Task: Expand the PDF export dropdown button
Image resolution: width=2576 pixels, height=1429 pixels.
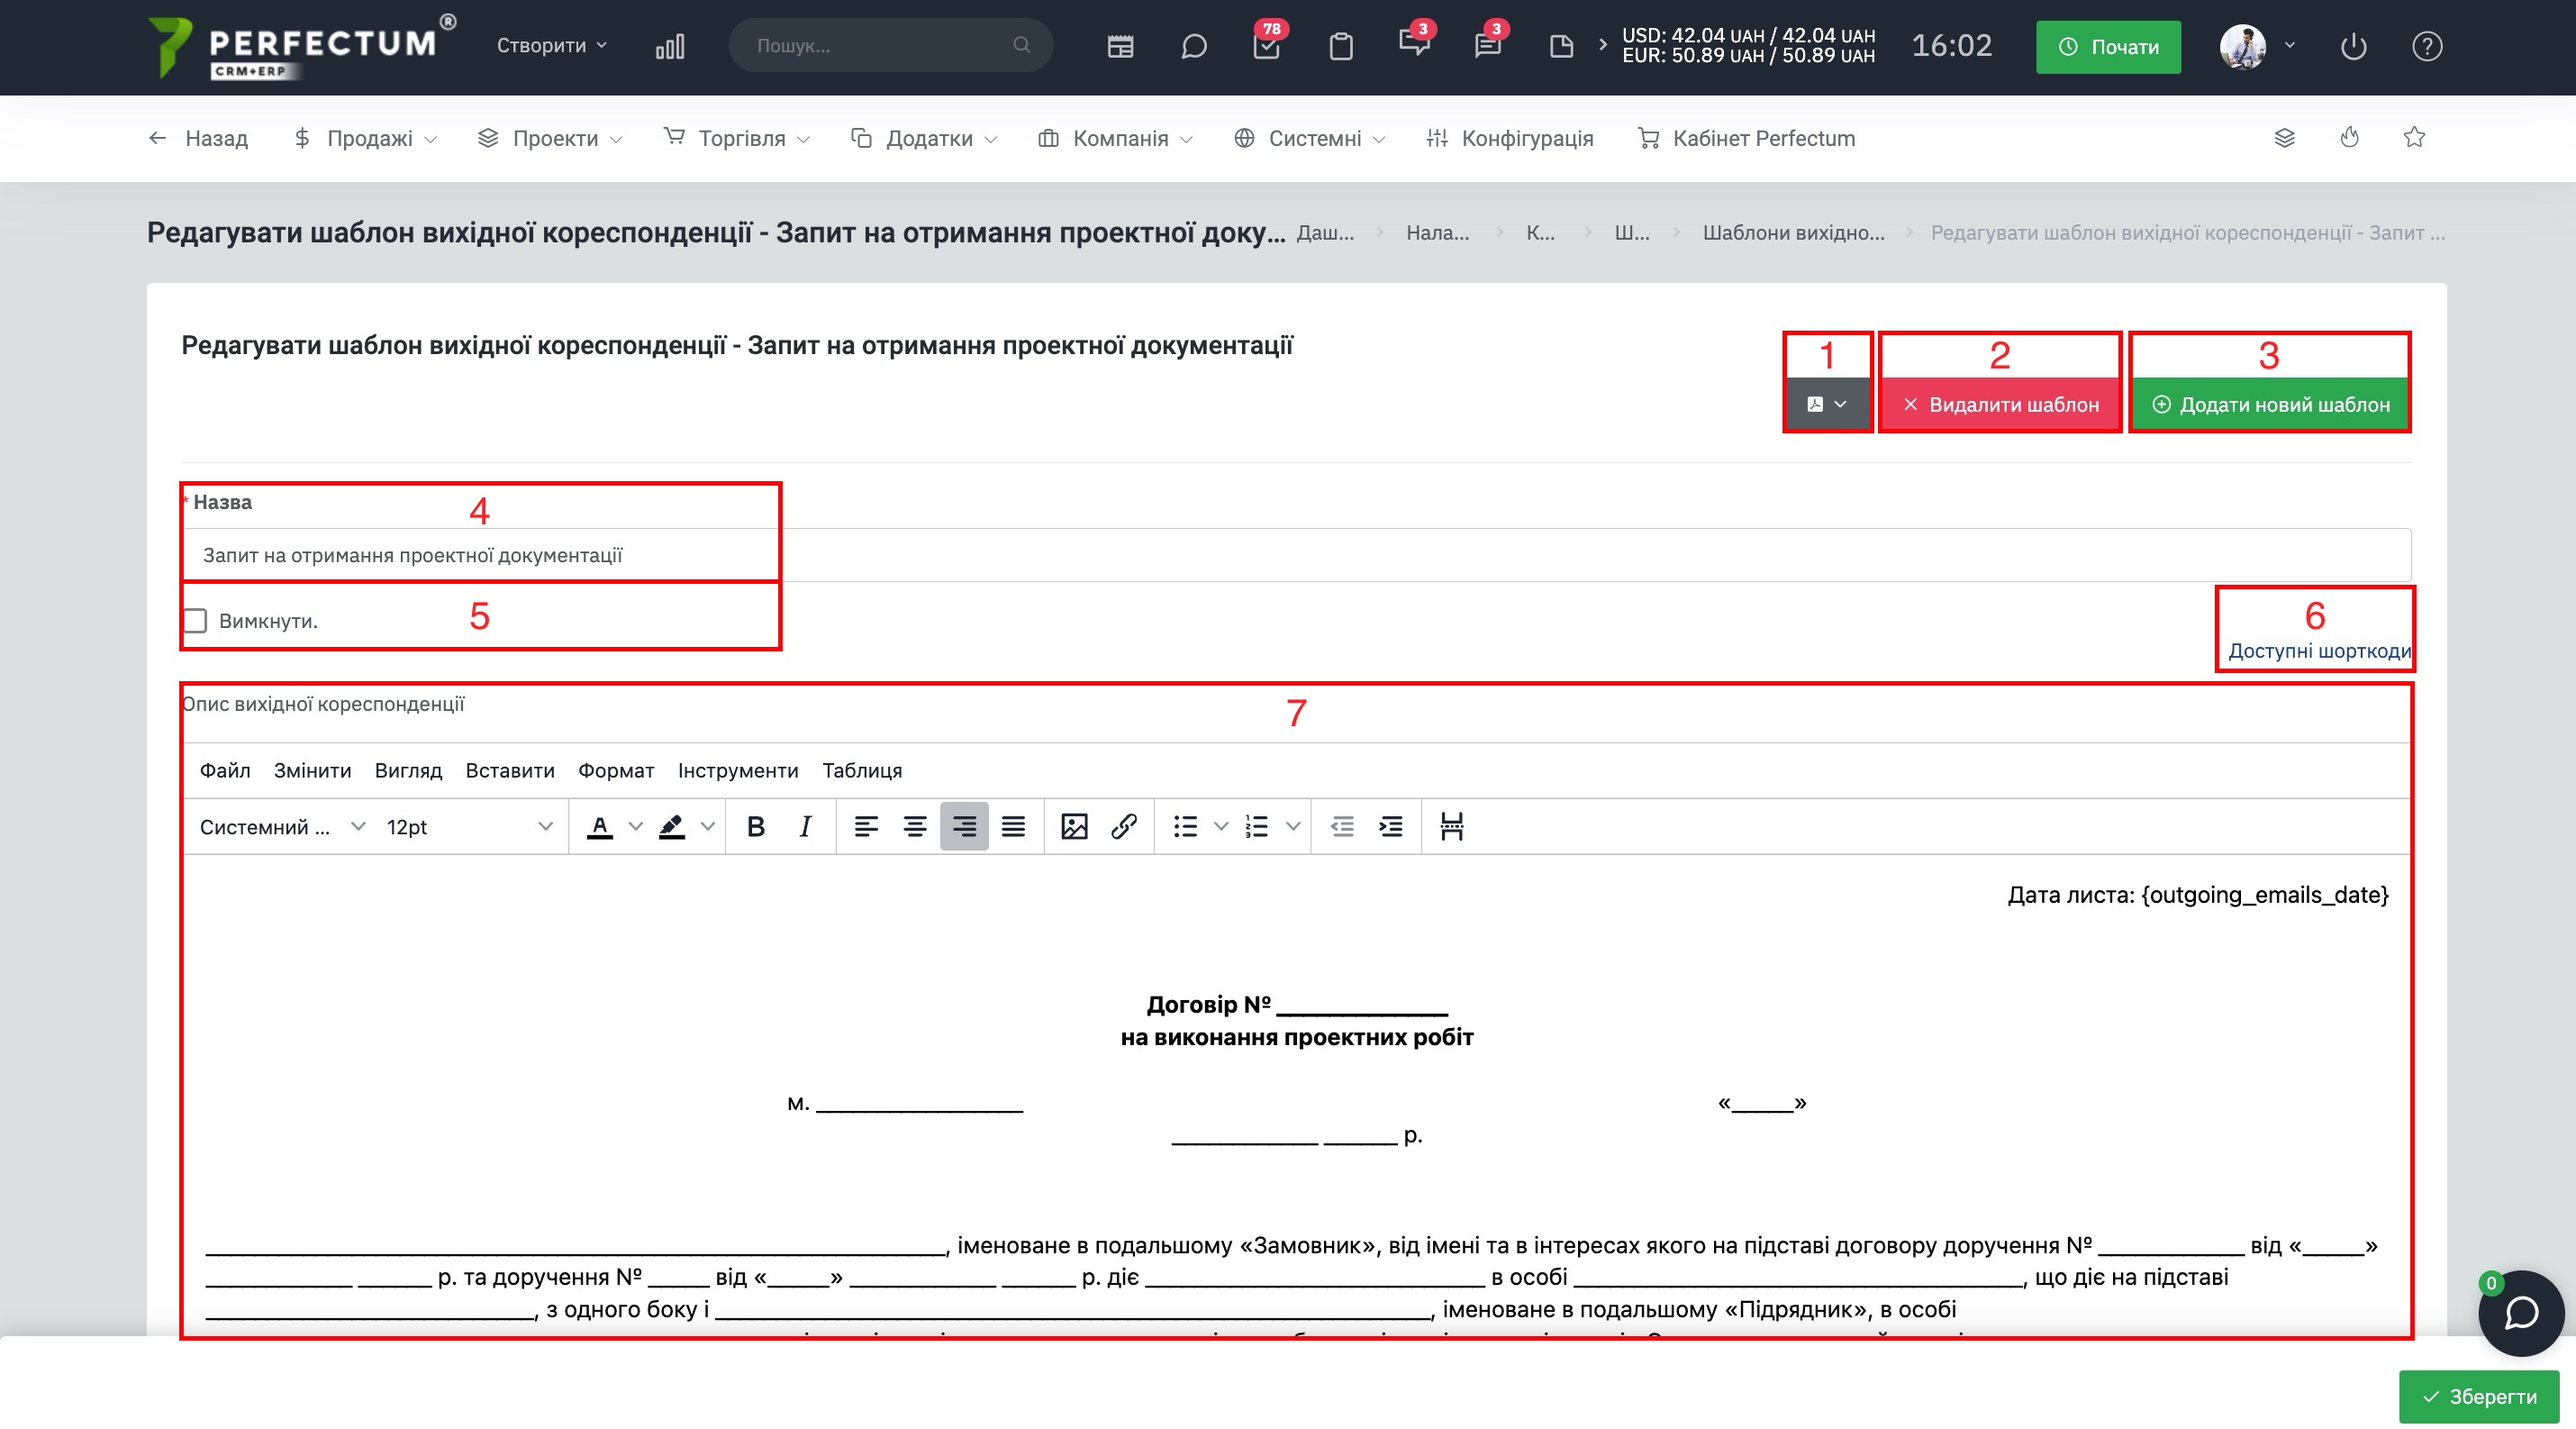Action: pyautogui.click(x=1826, y=404)
